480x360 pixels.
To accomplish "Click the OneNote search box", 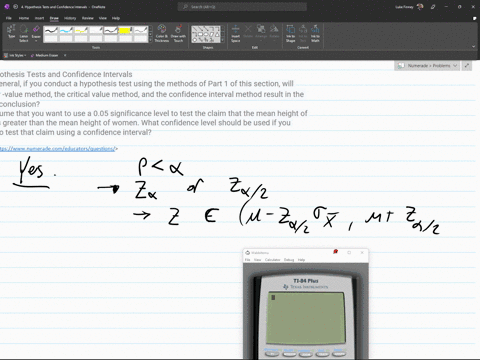I will pos(242,7).
